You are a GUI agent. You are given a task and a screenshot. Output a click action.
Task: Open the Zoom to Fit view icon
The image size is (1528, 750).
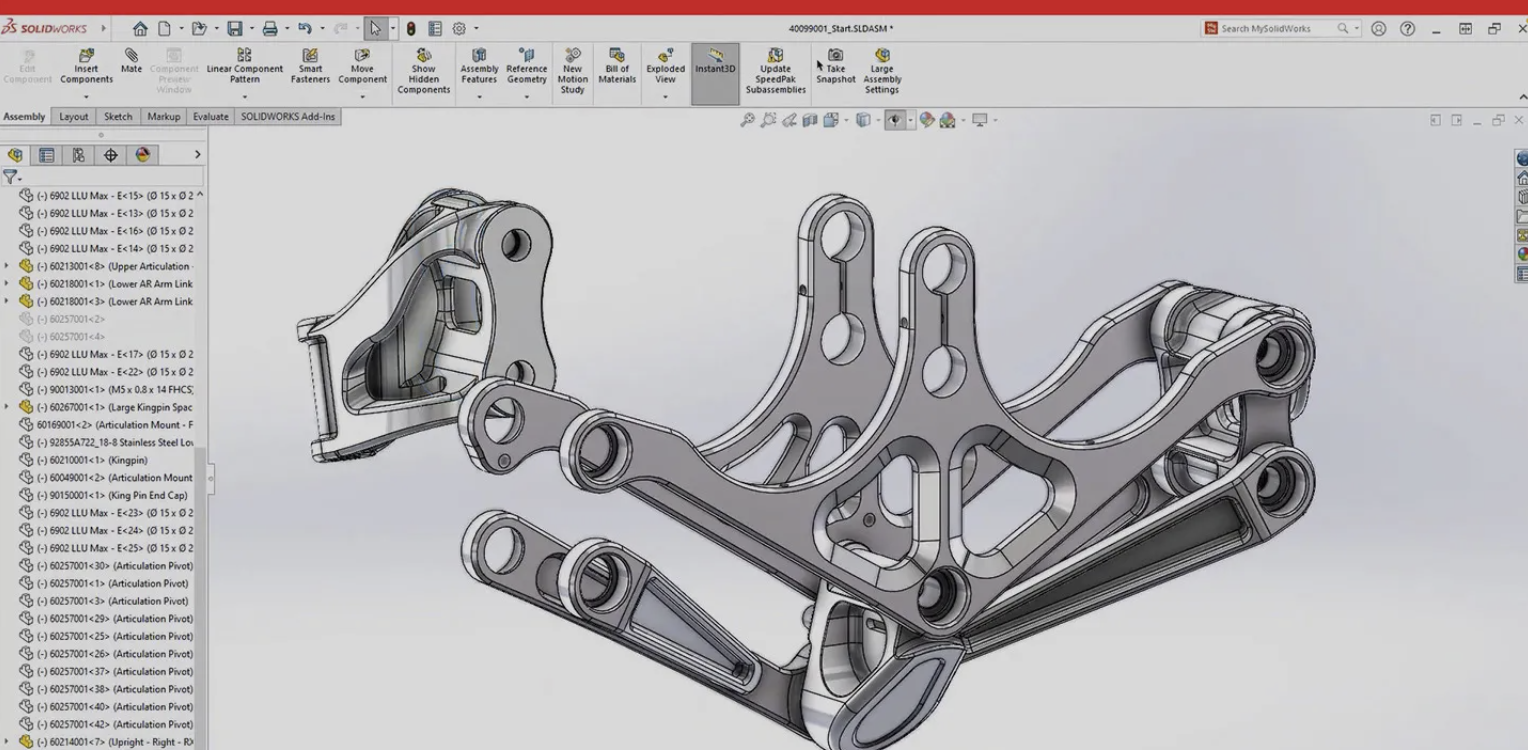click(747, 119)
